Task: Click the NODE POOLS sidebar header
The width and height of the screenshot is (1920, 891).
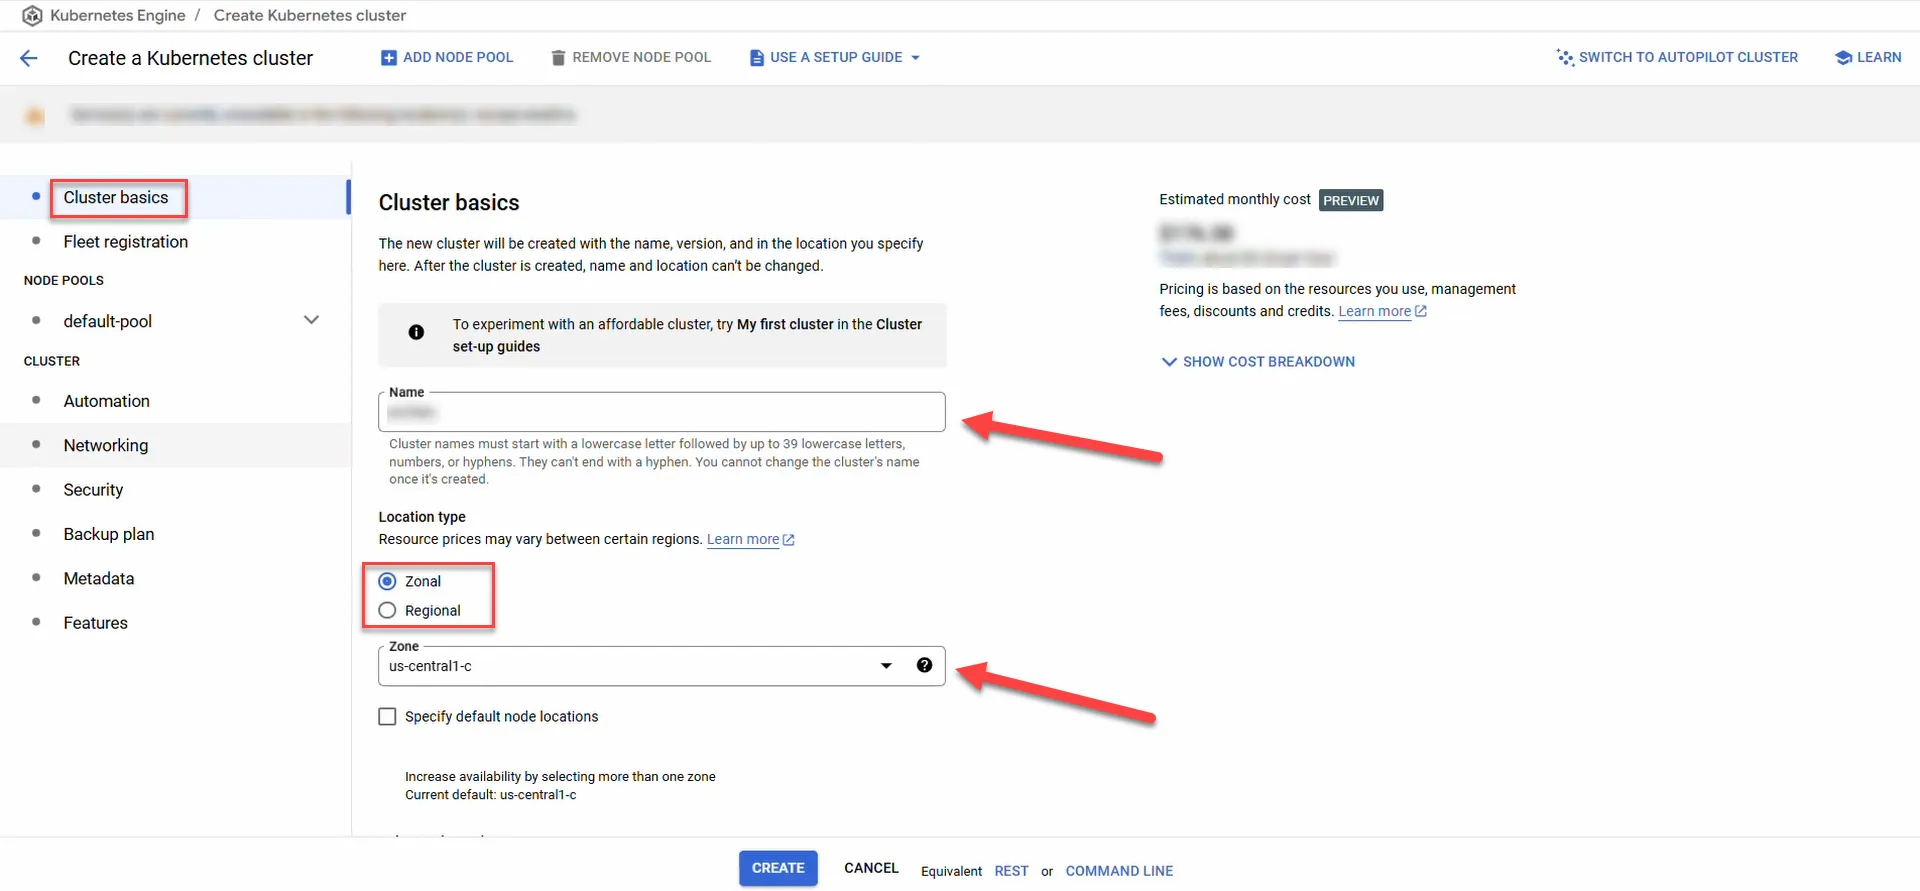Action: coord(64,280)
